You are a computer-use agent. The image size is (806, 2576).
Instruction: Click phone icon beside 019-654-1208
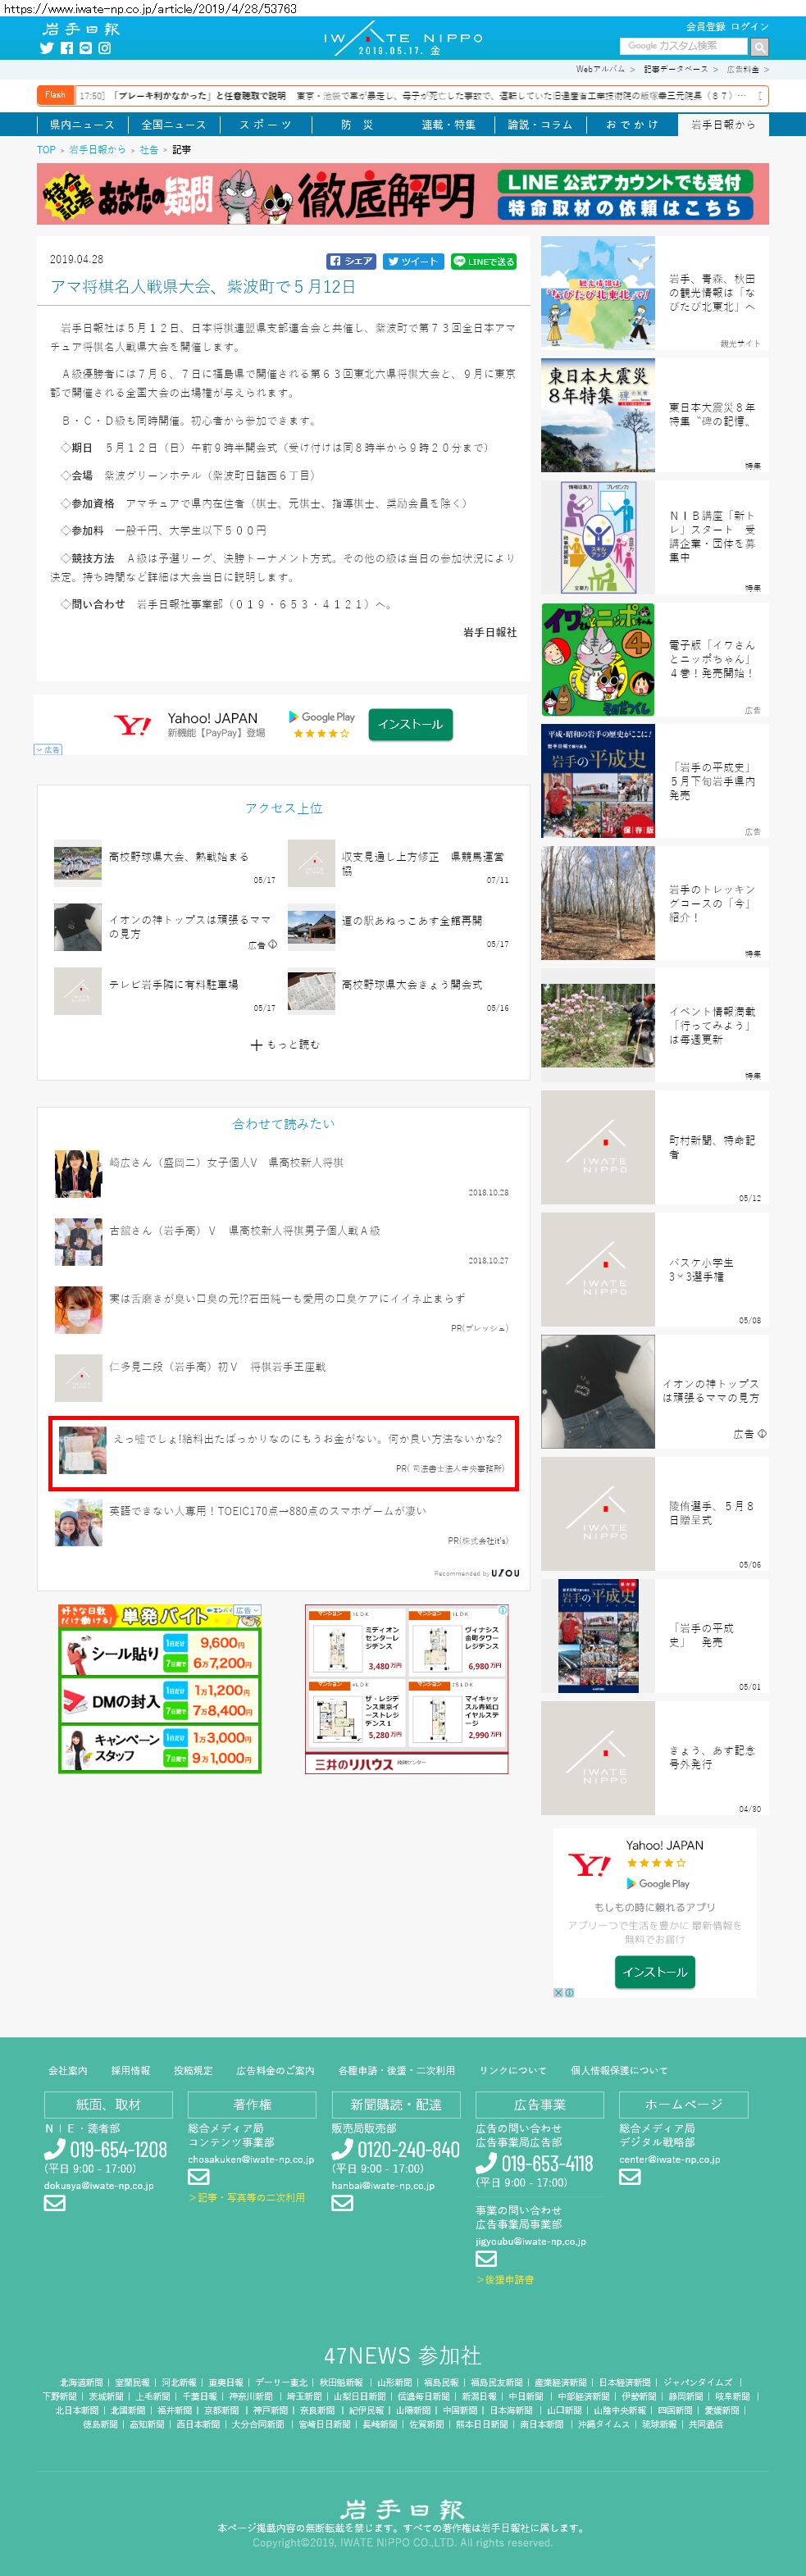point(55,2149)
